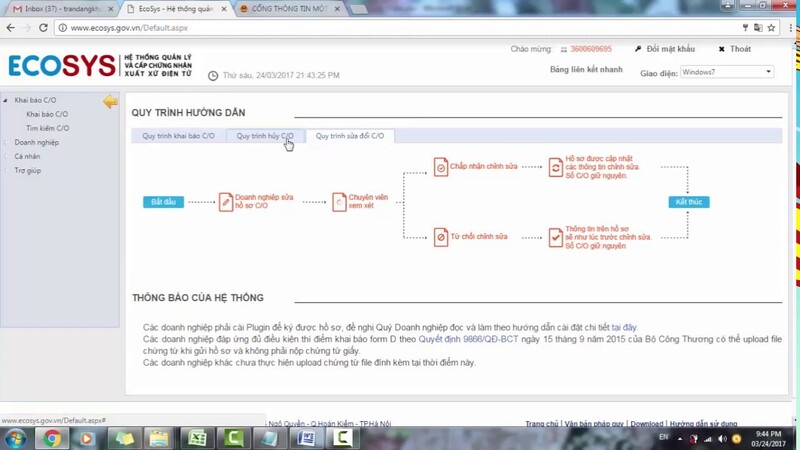The height and width of the screenshot is (450, 800).
Task: Expand the Cá nhân menu node
Action: [6, 157]
